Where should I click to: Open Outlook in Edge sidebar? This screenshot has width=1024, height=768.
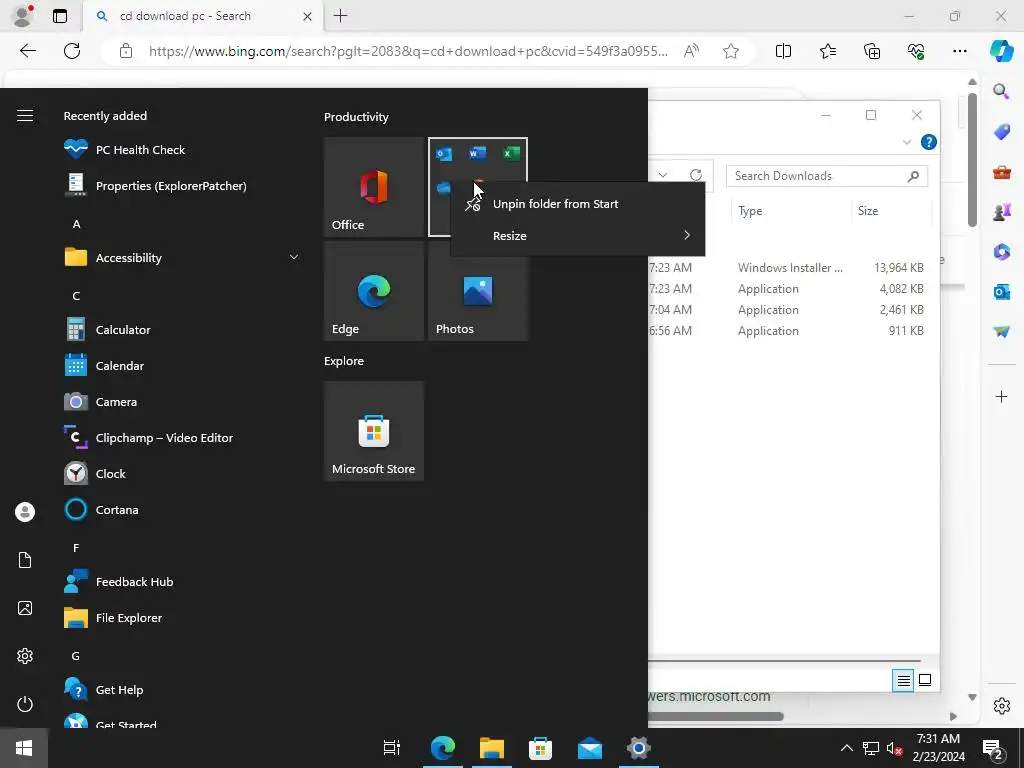(x=1001, y=292)
